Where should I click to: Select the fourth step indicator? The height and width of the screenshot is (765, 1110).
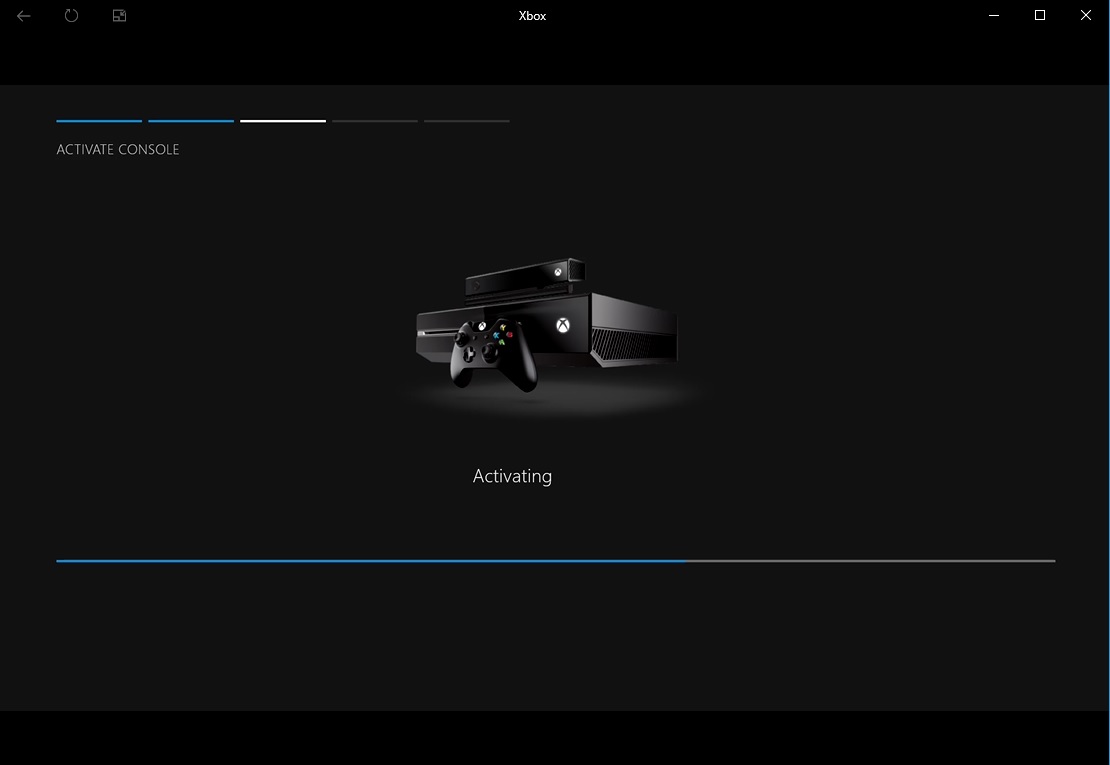[375, 121]
